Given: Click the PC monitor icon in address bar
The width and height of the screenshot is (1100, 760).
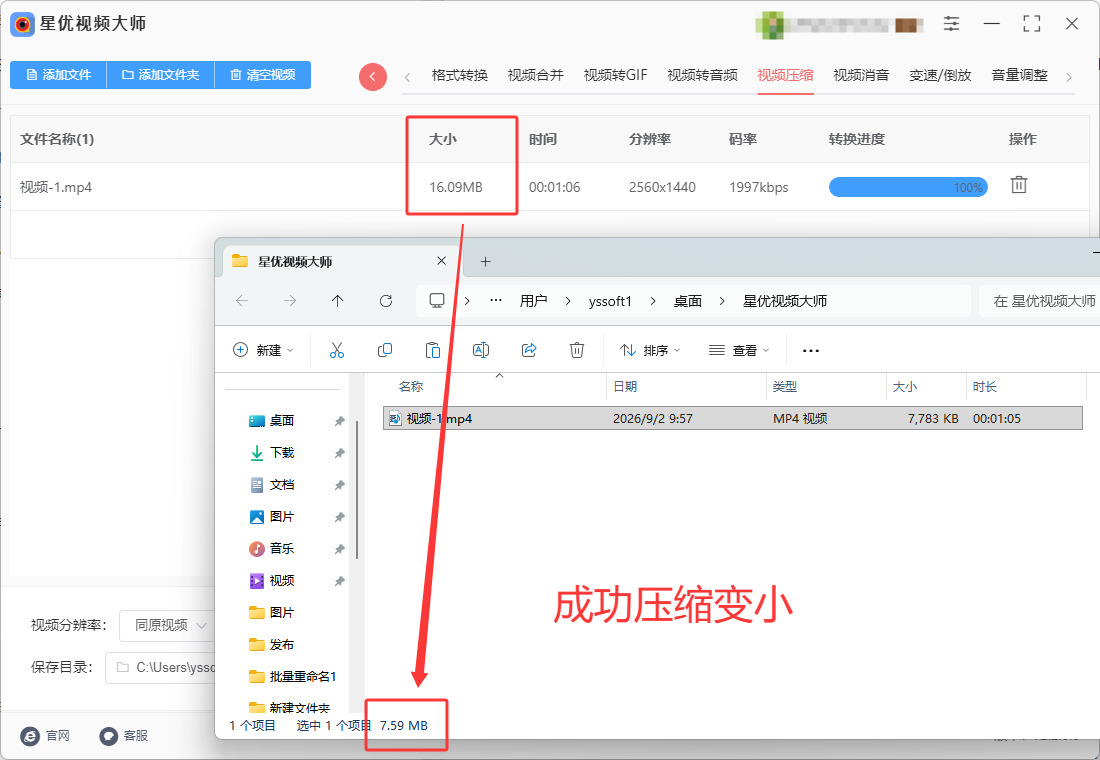Looking at the screenshot, I should [437, 301].
